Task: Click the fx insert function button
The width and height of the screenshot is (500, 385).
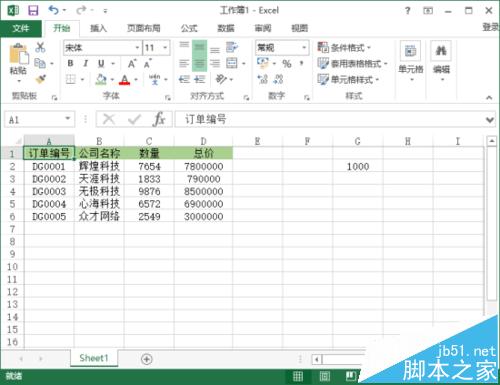Action: (x=159, y=119)
